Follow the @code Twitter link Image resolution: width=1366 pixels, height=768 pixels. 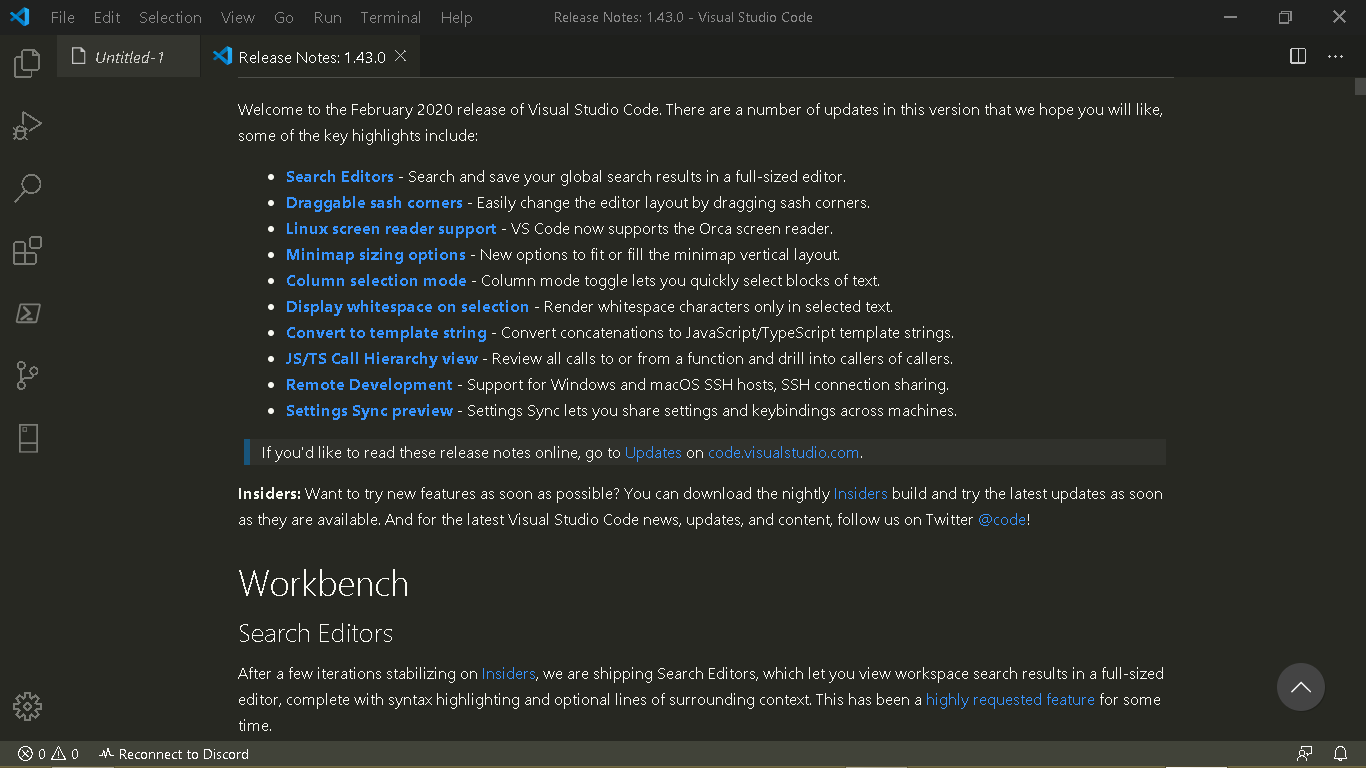coord(1001,519)
